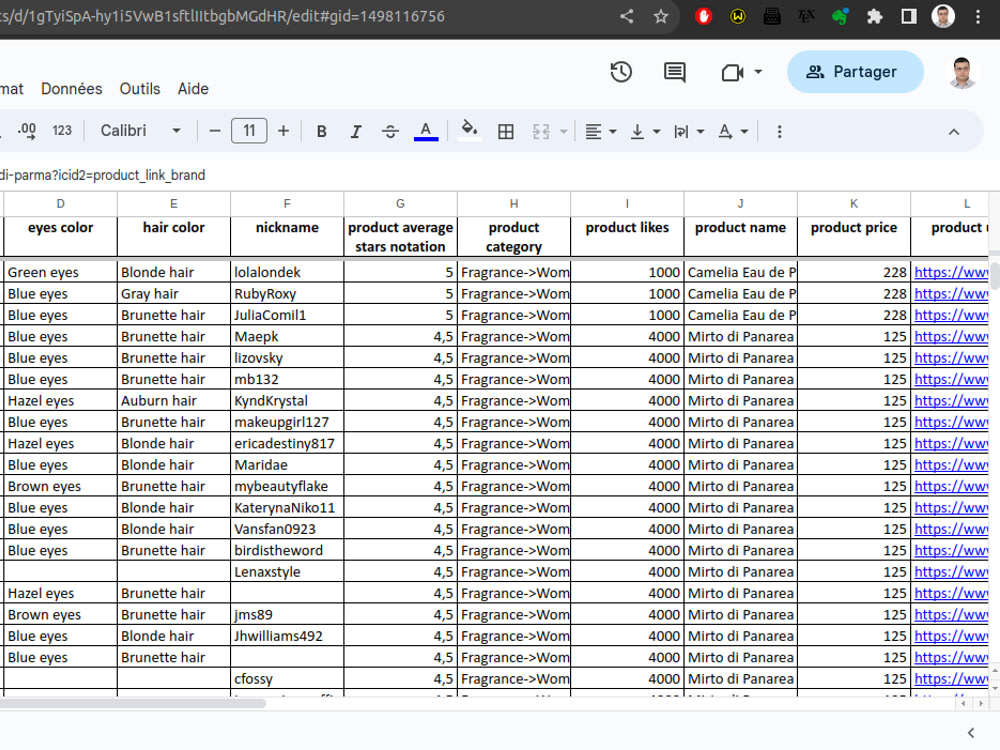Open the comments panel icon
Image resolution: width=1000 pixels, height=750 pixels.
coord(674,72)
